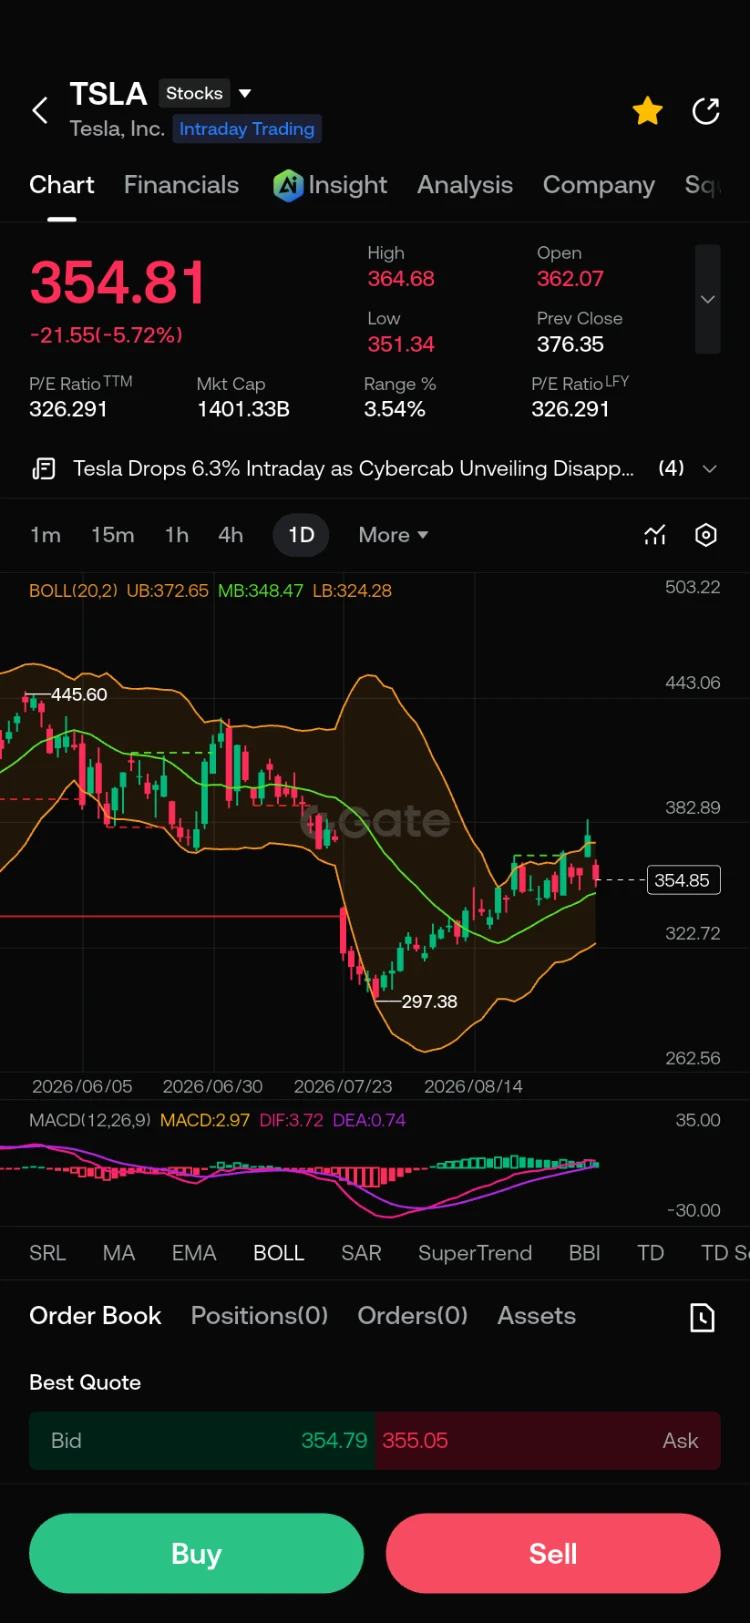Select the BOLL indicator
Viewport: 750px width, 1624px height.
pos(278,1253)
